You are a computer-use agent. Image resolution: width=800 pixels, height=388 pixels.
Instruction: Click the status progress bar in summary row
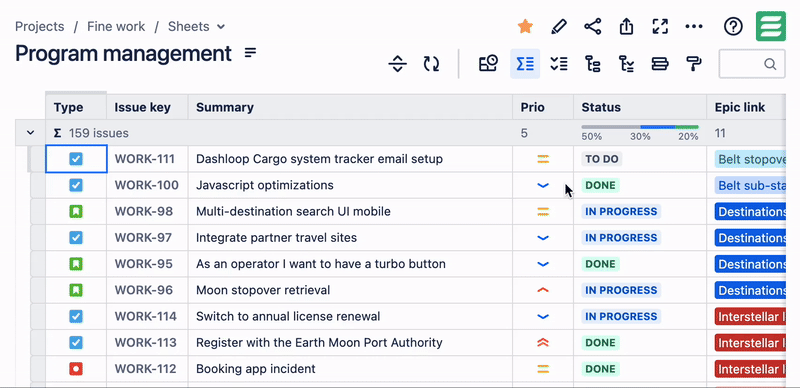tap(640, 127)
